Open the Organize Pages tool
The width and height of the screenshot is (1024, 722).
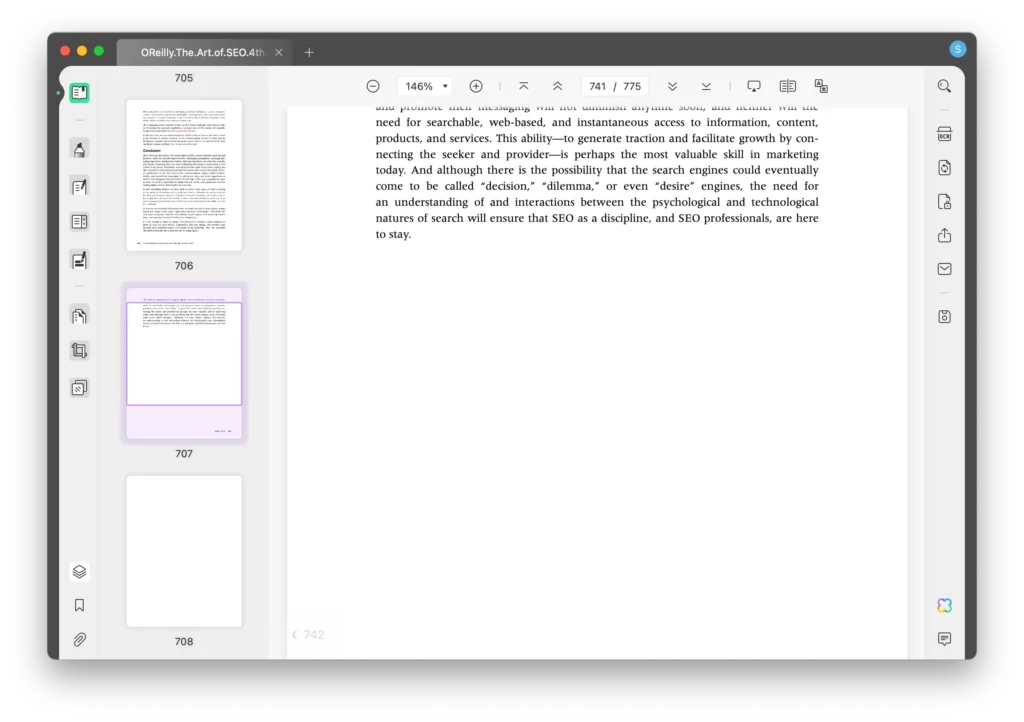click(79, 317)
